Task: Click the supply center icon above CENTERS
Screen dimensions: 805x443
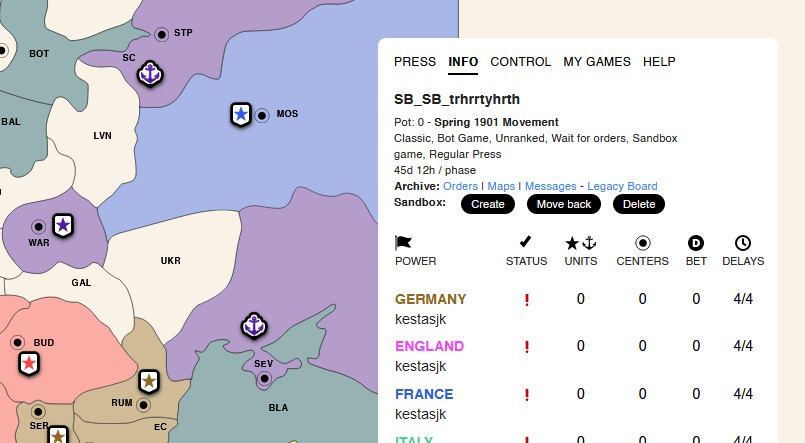Action: (642, 243)
